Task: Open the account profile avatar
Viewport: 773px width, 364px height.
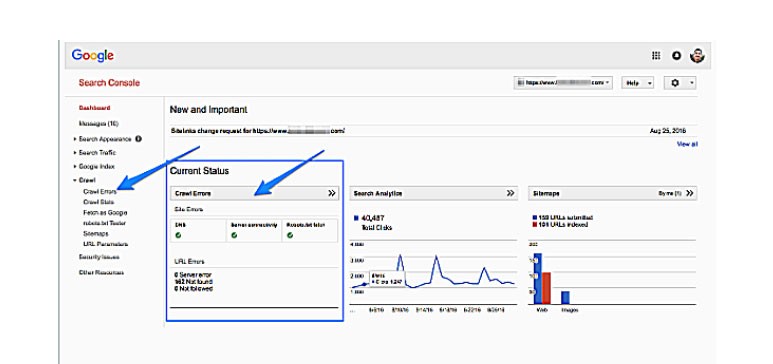Action: [697, 56]
